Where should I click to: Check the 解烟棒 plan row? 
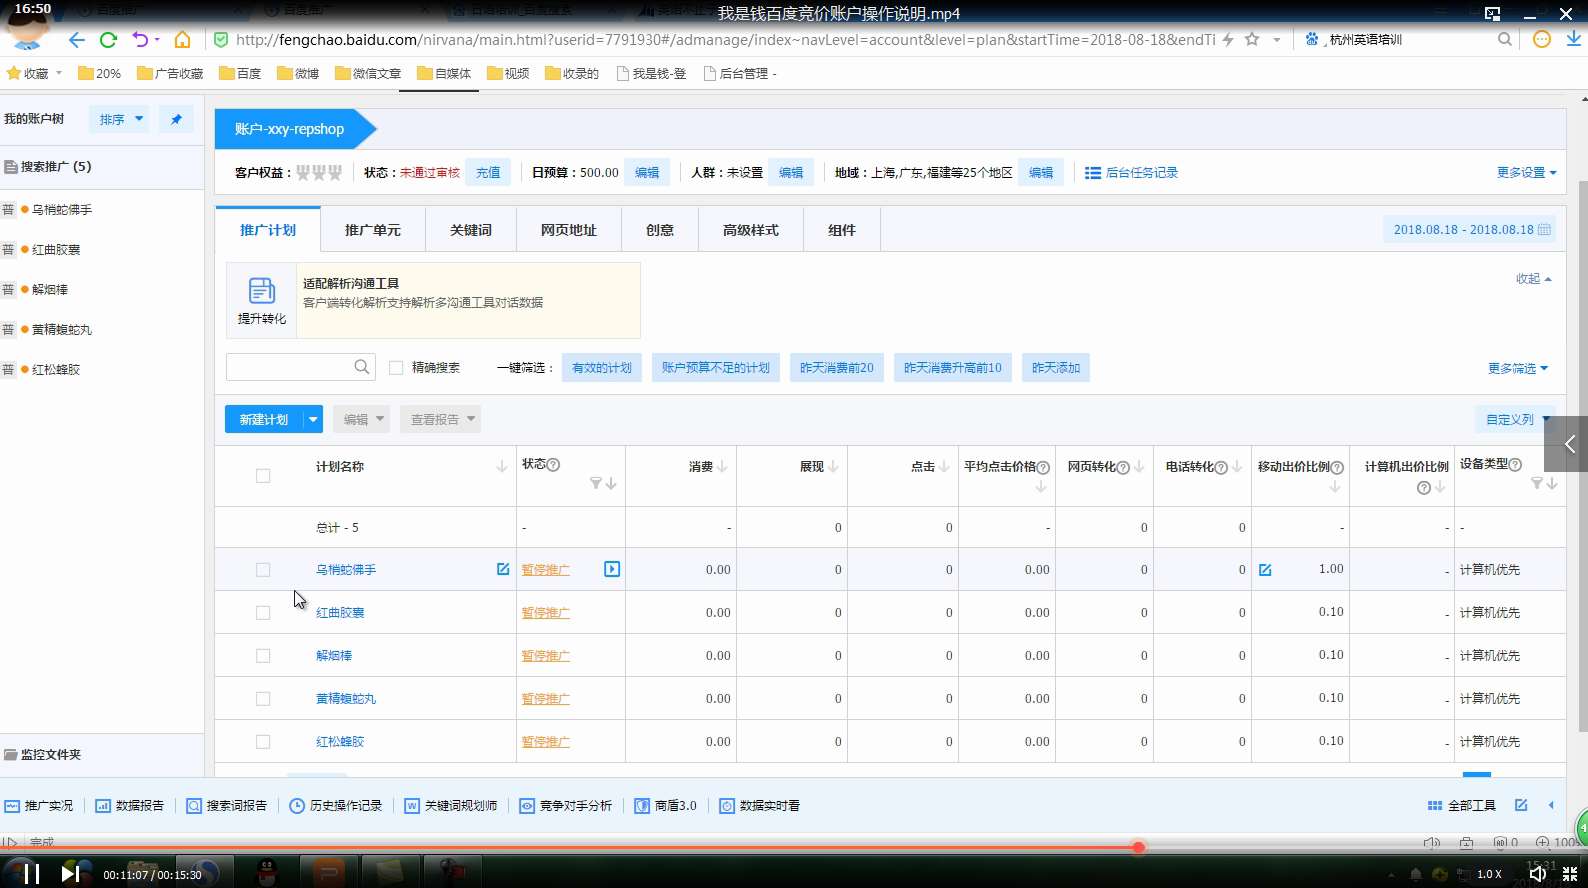coord(263,656)
